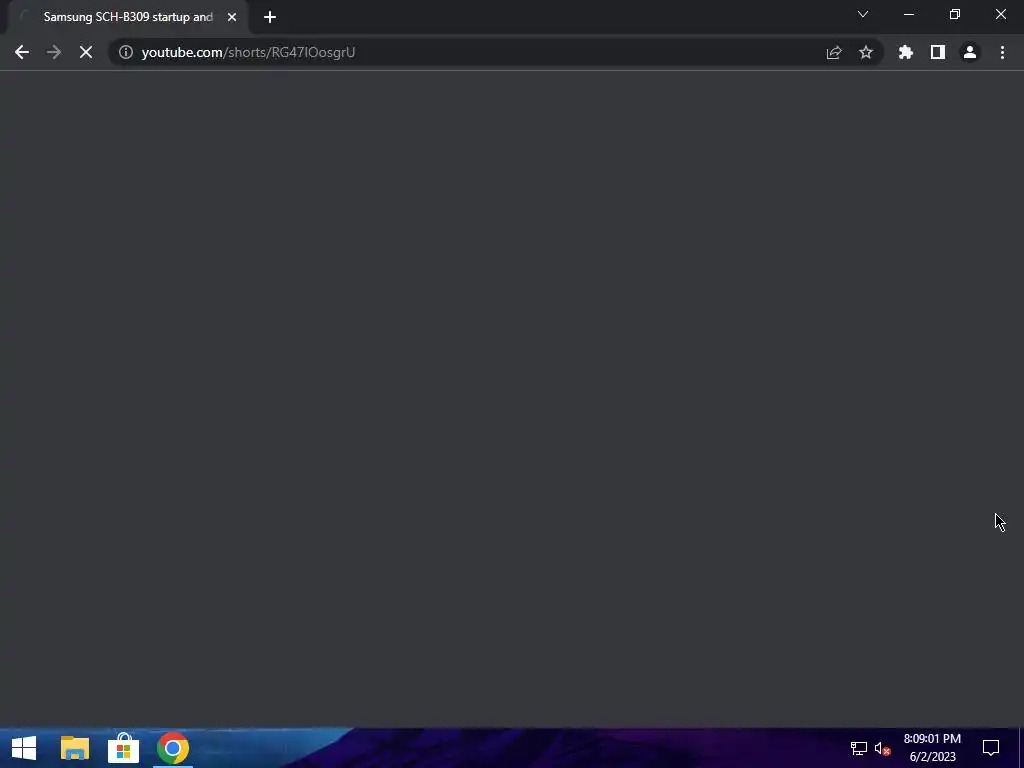Image resolution: width=1024 pixels, height=768 pixels.
Task: Go back to the previous page
Action: (22, 52)
